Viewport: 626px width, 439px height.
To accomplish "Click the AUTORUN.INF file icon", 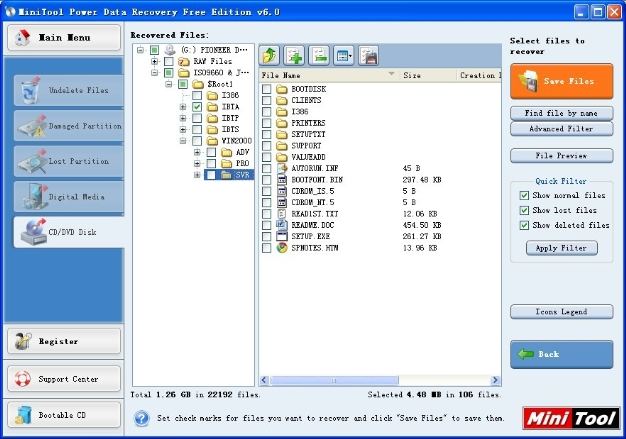I will pyautogui.click(x=282, y=168).
